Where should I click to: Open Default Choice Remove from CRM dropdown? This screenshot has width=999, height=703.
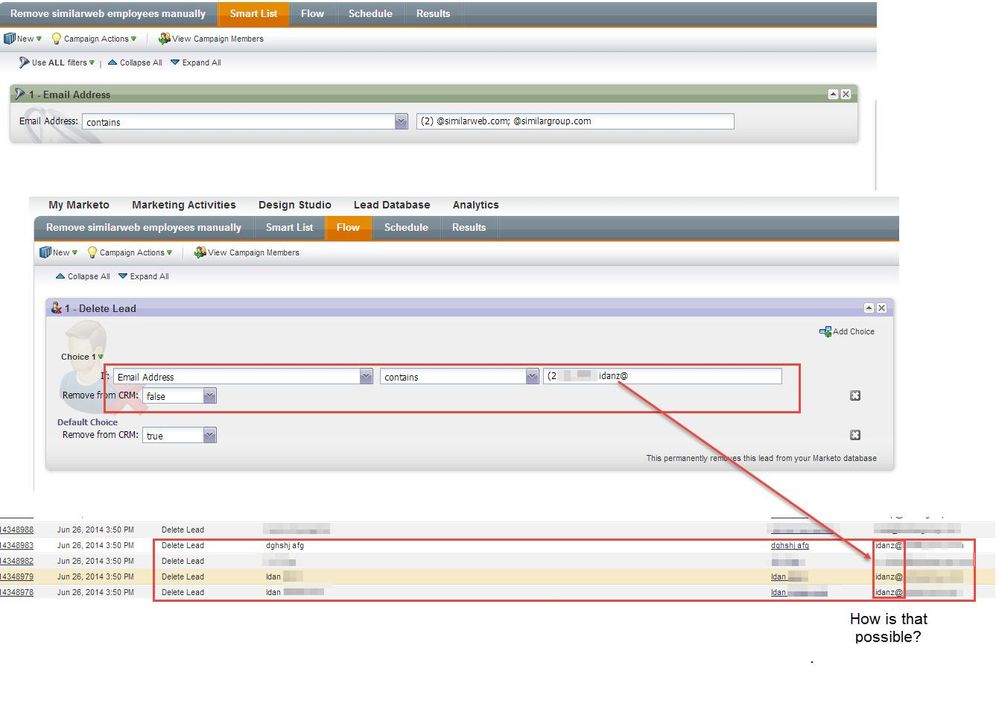point(209,436)
